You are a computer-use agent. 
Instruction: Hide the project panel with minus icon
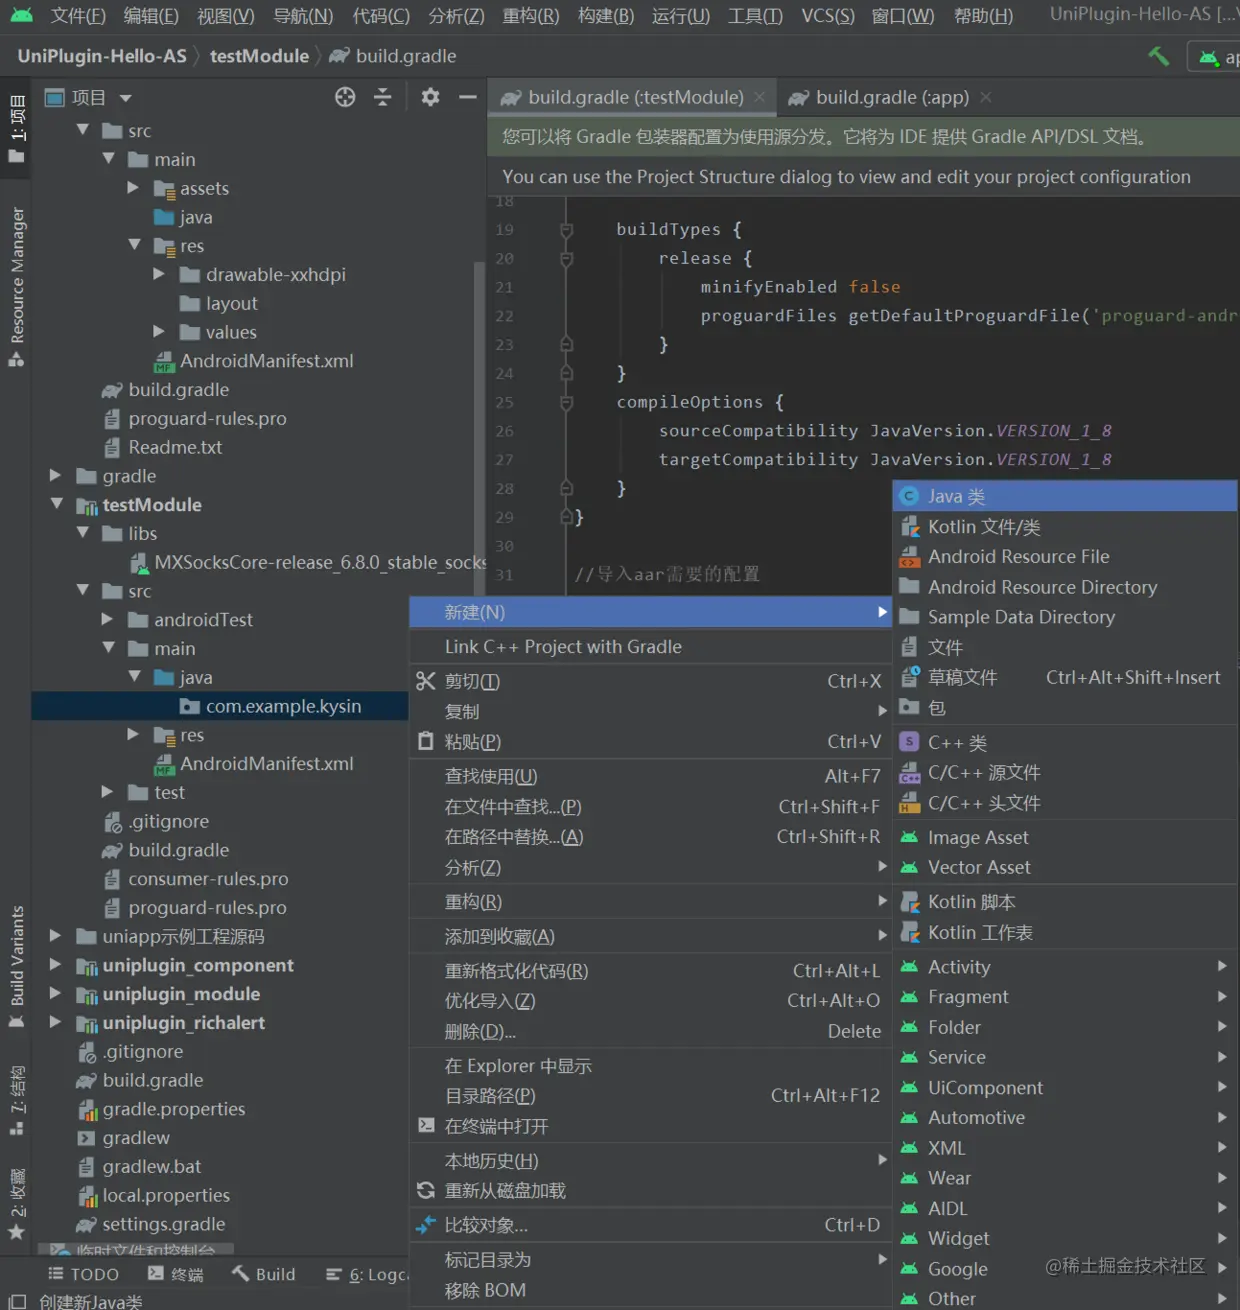(x=467, y=97)
